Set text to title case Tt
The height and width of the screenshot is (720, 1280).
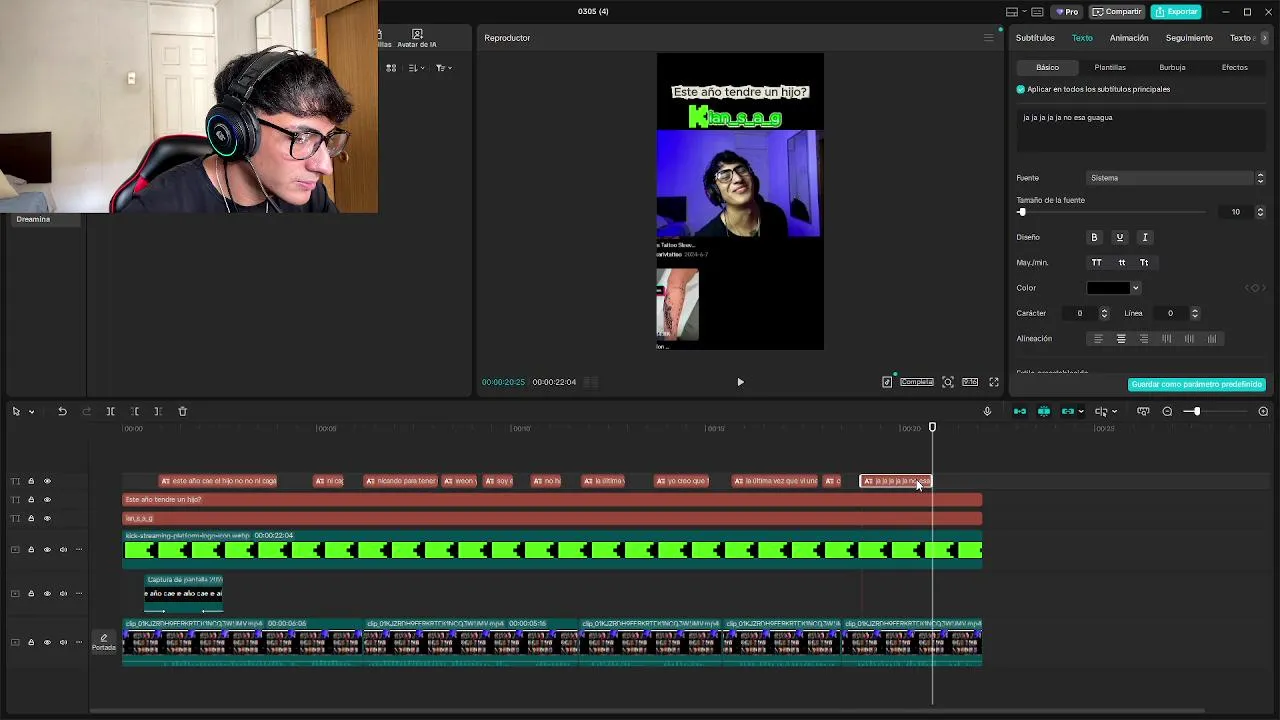[1144, 262]
